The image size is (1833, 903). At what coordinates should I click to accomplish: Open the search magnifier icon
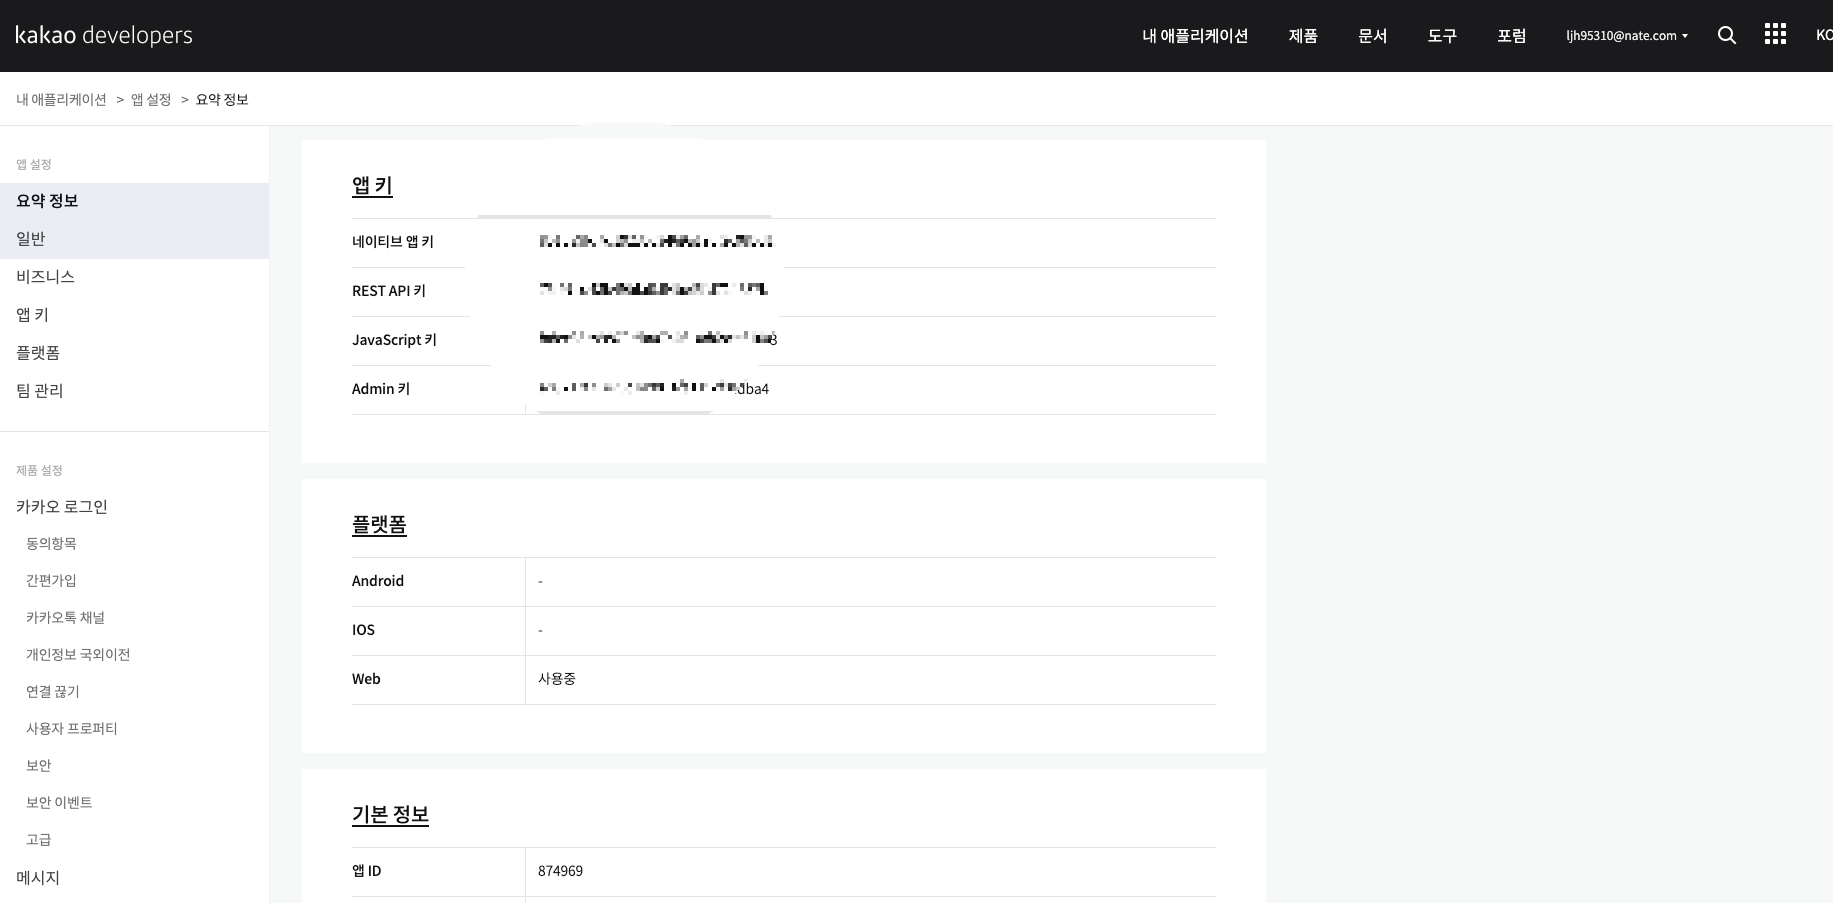click(1726, 35)
